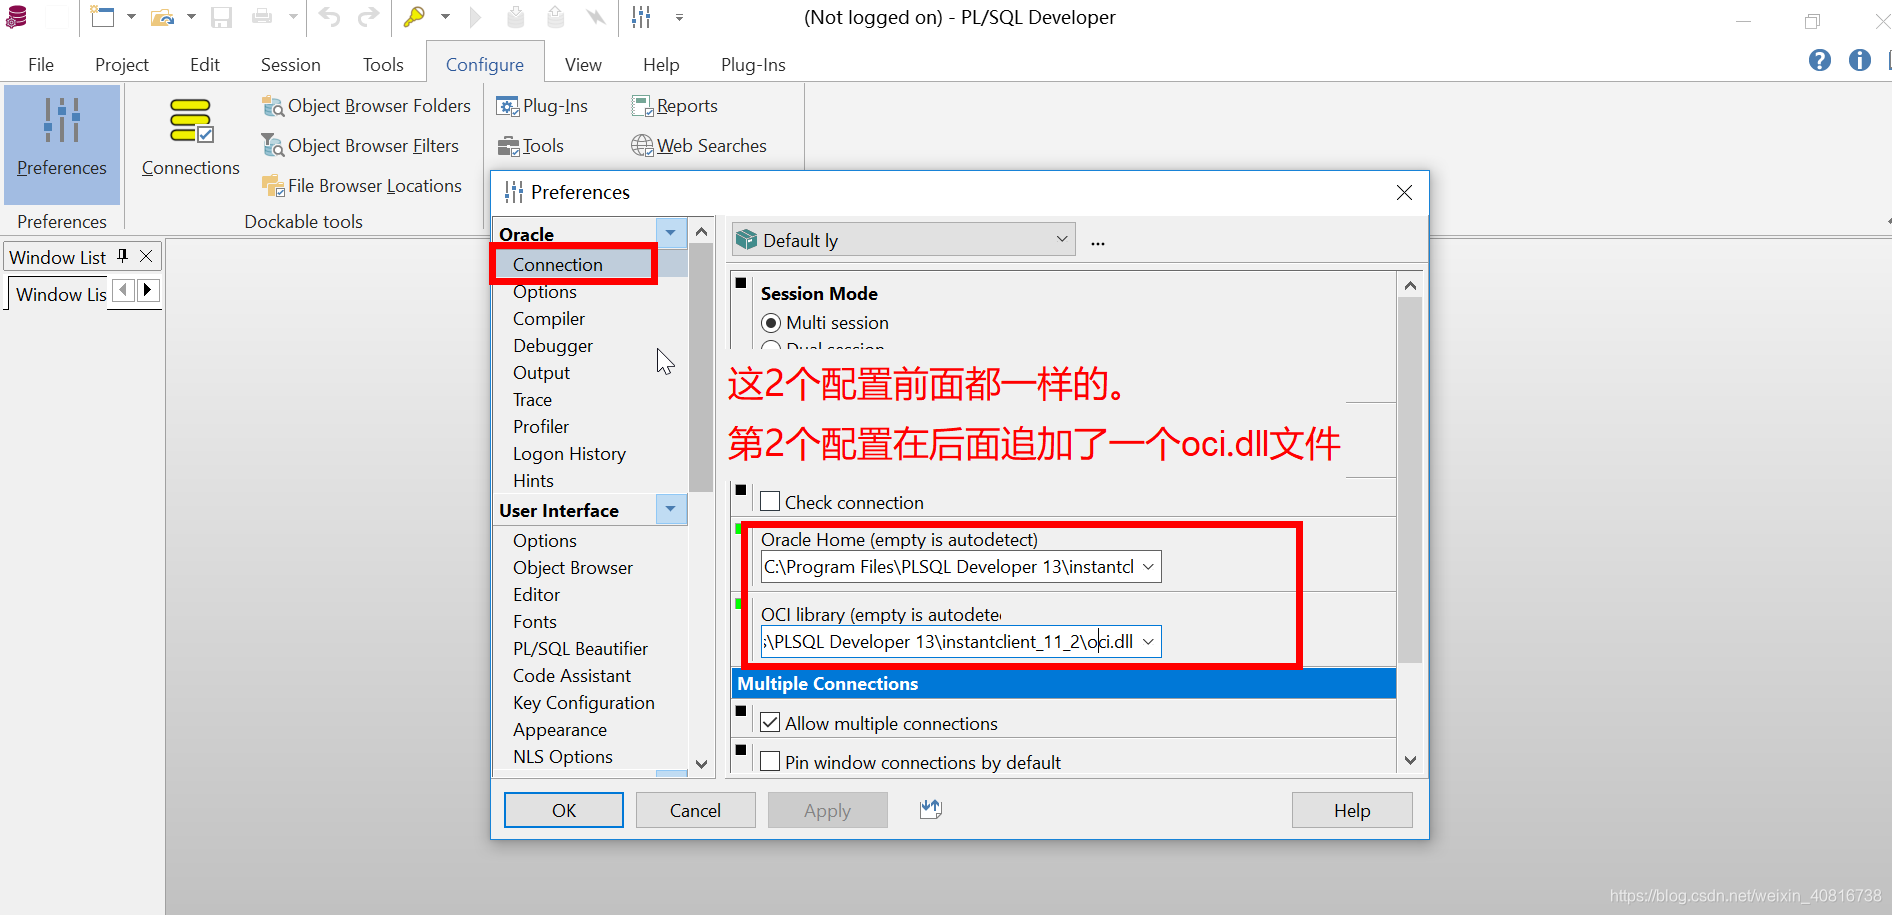Click the sliders Preferences icon in quick toolbar
This screenshot has height=915, width=1892.
point(641,17)
